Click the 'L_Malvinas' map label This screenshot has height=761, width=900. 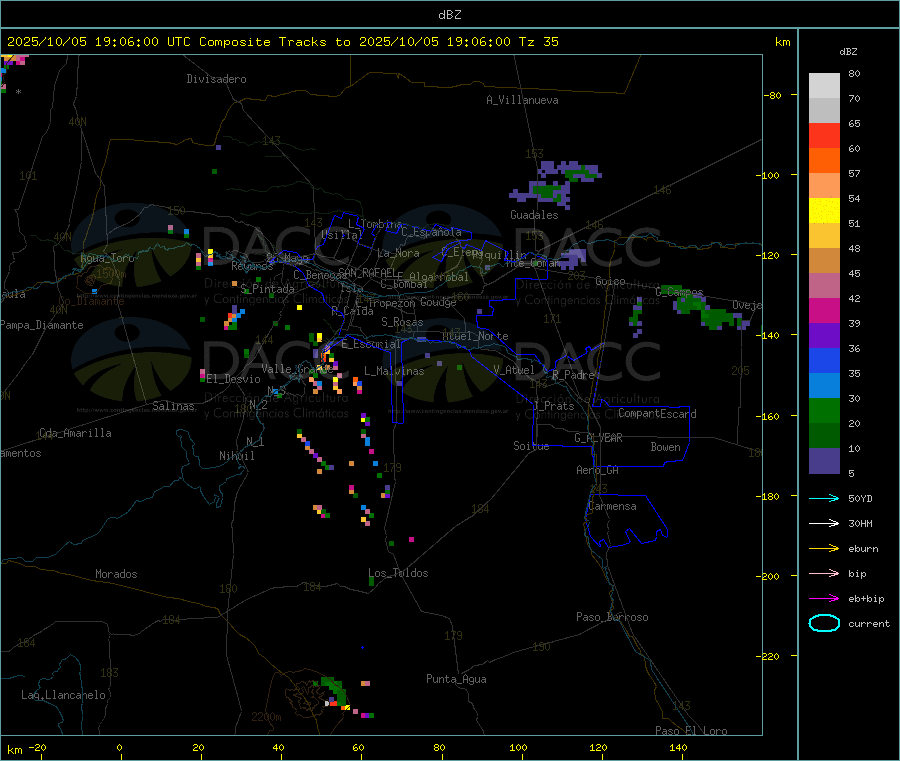click(x=394, y=371)
